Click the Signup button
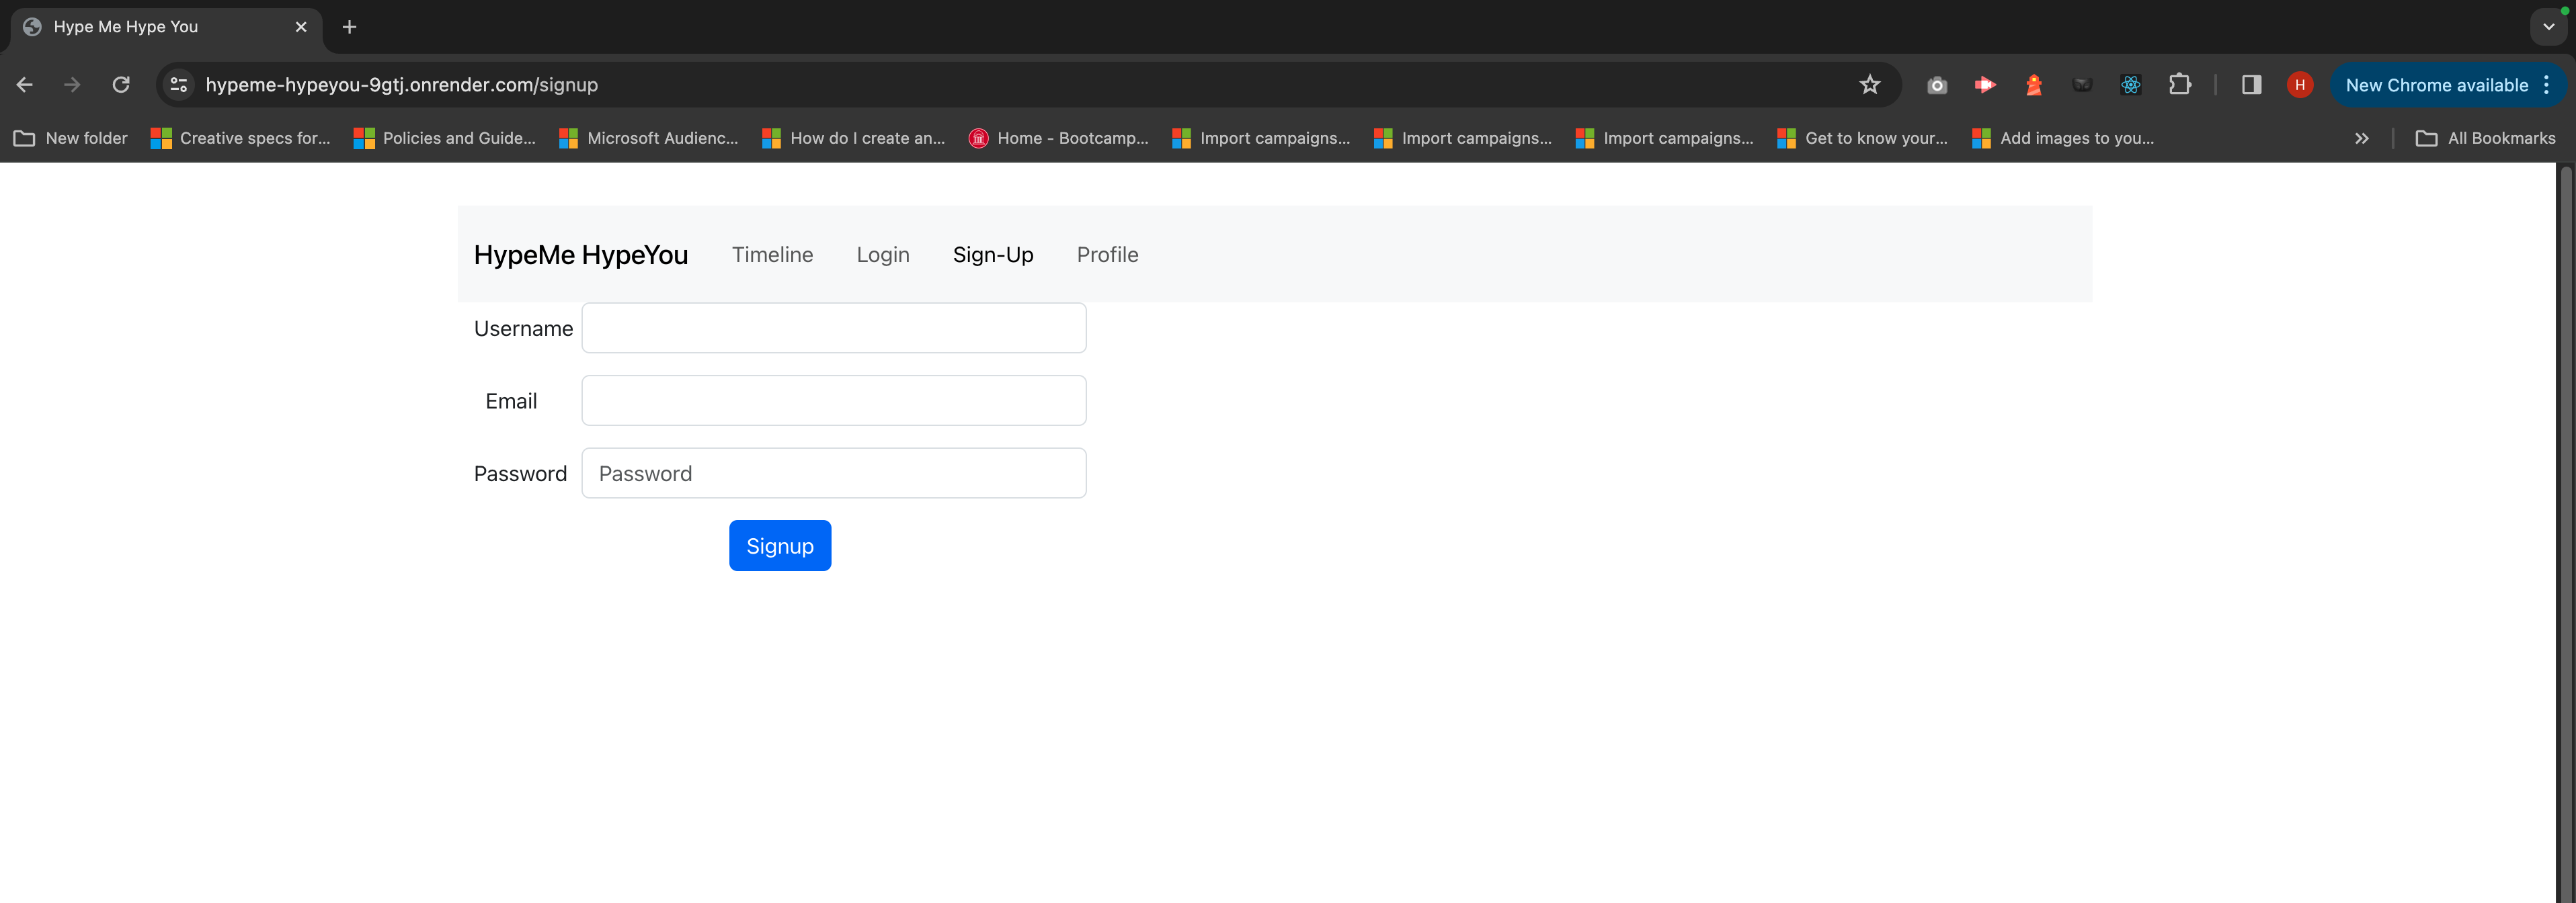 point(778,545)
